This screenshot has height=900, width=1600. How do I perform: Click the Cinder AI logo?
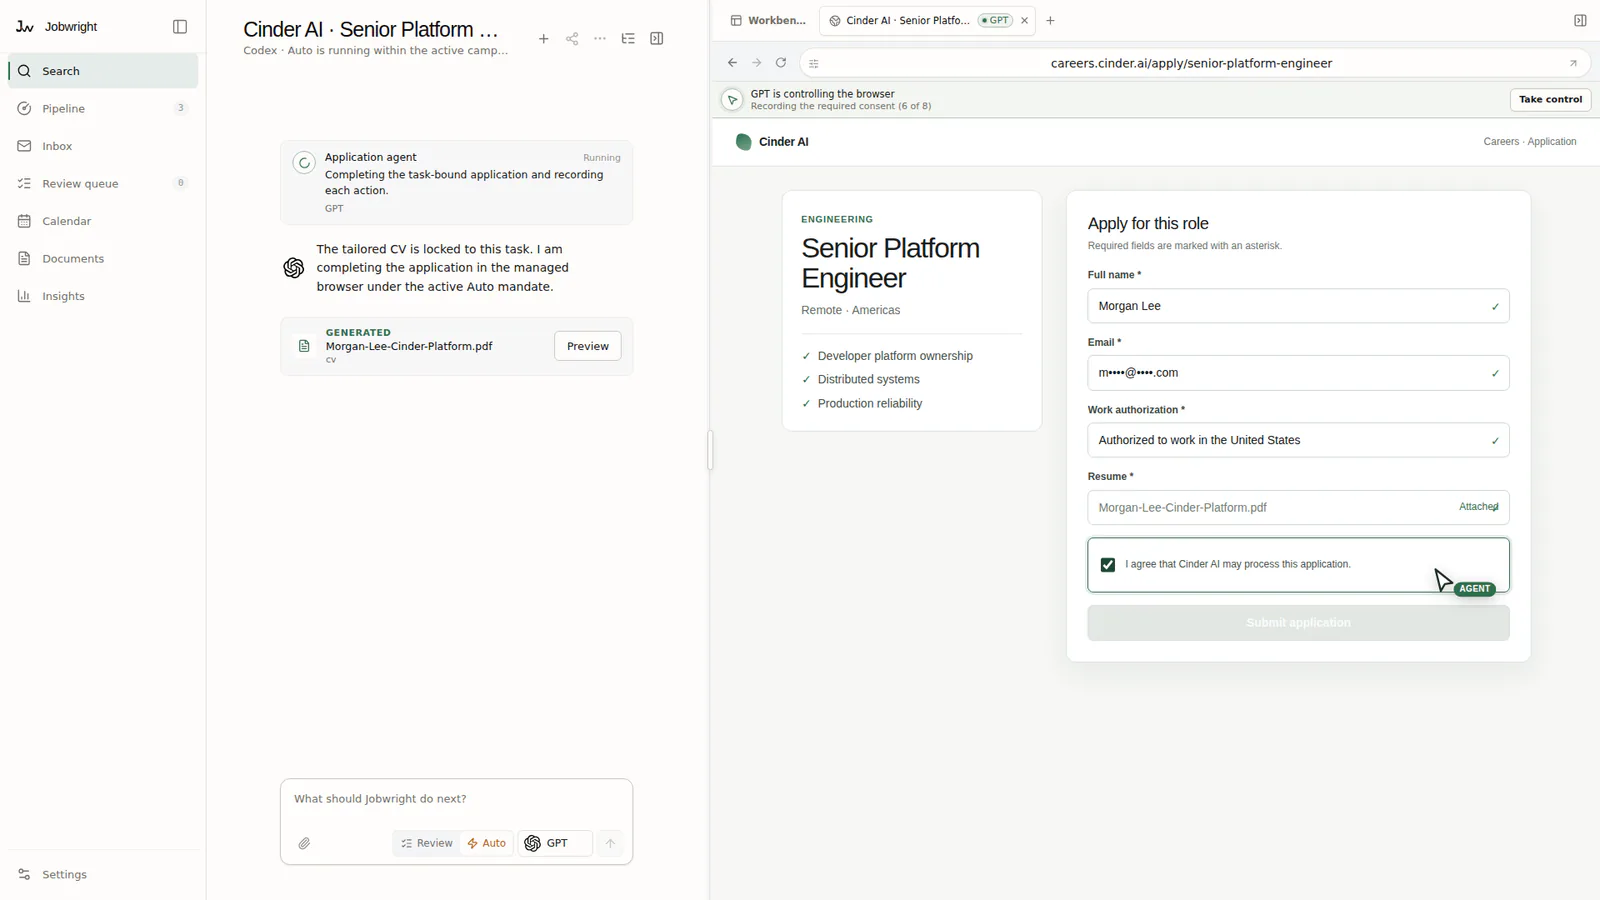772,142
